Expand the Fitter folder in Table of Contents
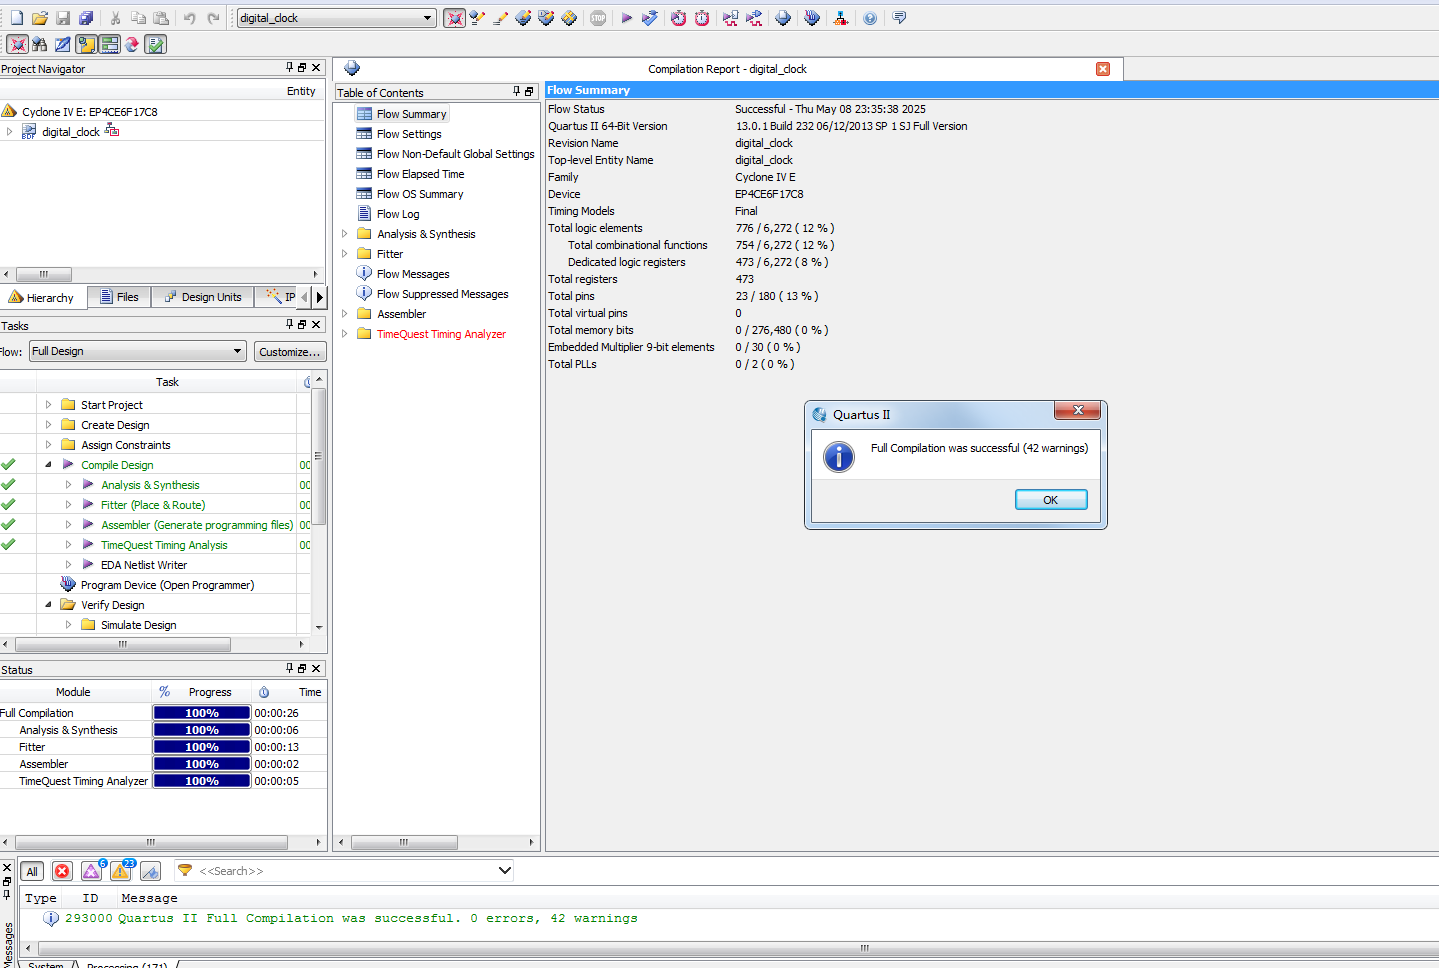 click(x=345, y=254)
